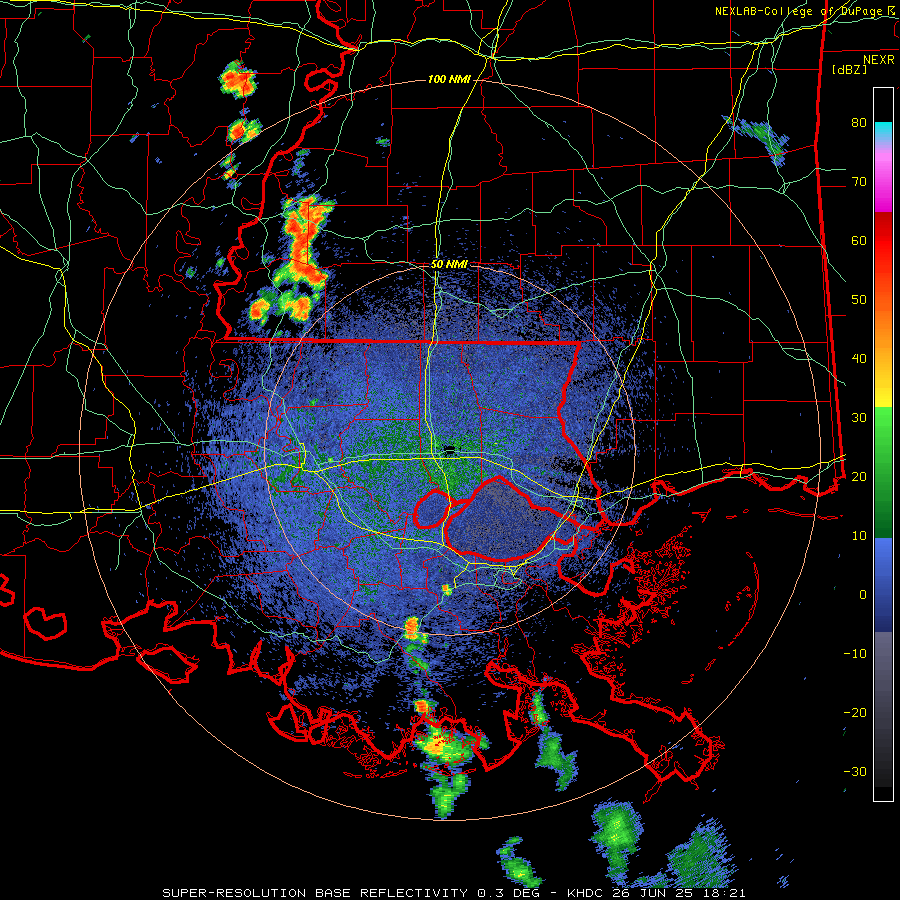Click the 0 value on the dBZ scale
The image size is (900, 900).
click(863, 595)
